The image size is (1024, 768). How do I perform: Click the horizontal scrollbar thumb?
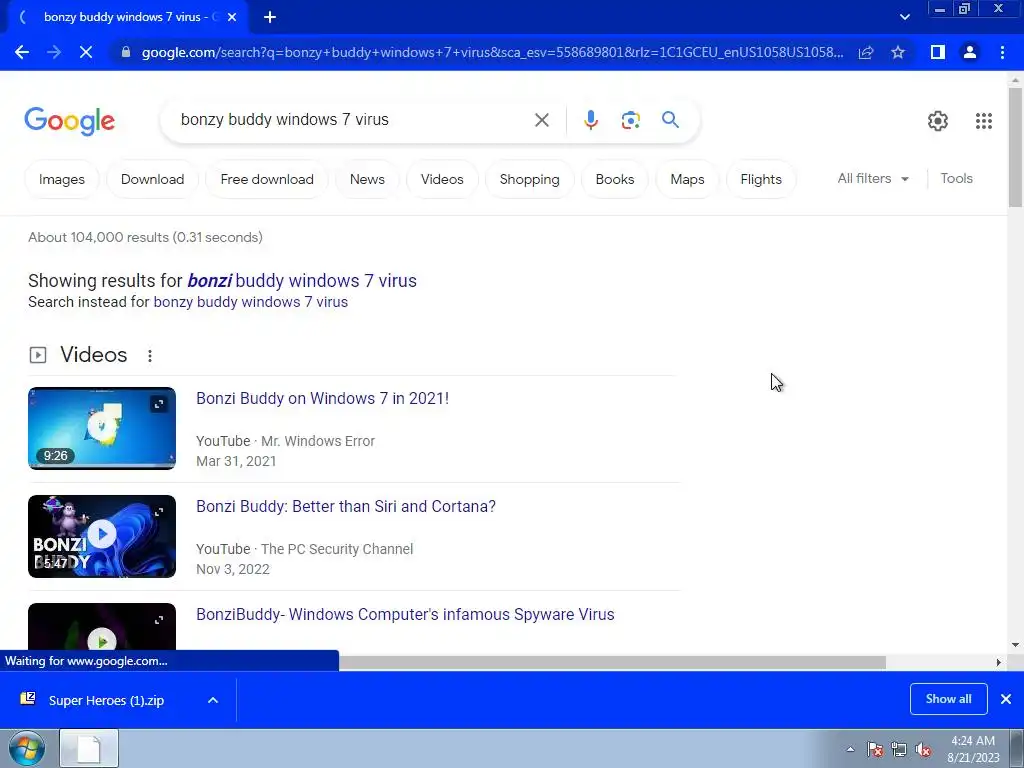coord(612,662)
